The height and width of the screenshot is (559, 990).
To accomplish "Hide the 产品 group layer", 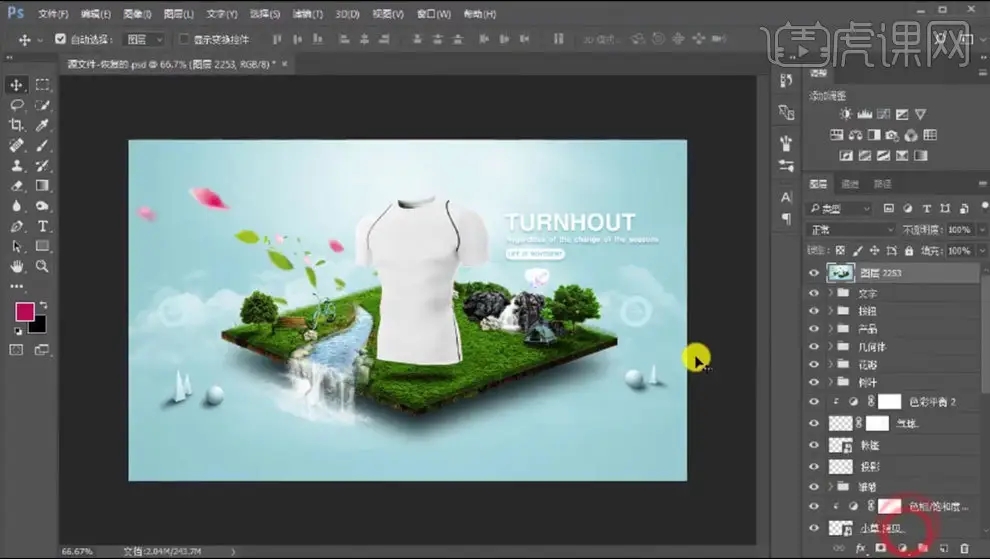I will pos(814,328).
